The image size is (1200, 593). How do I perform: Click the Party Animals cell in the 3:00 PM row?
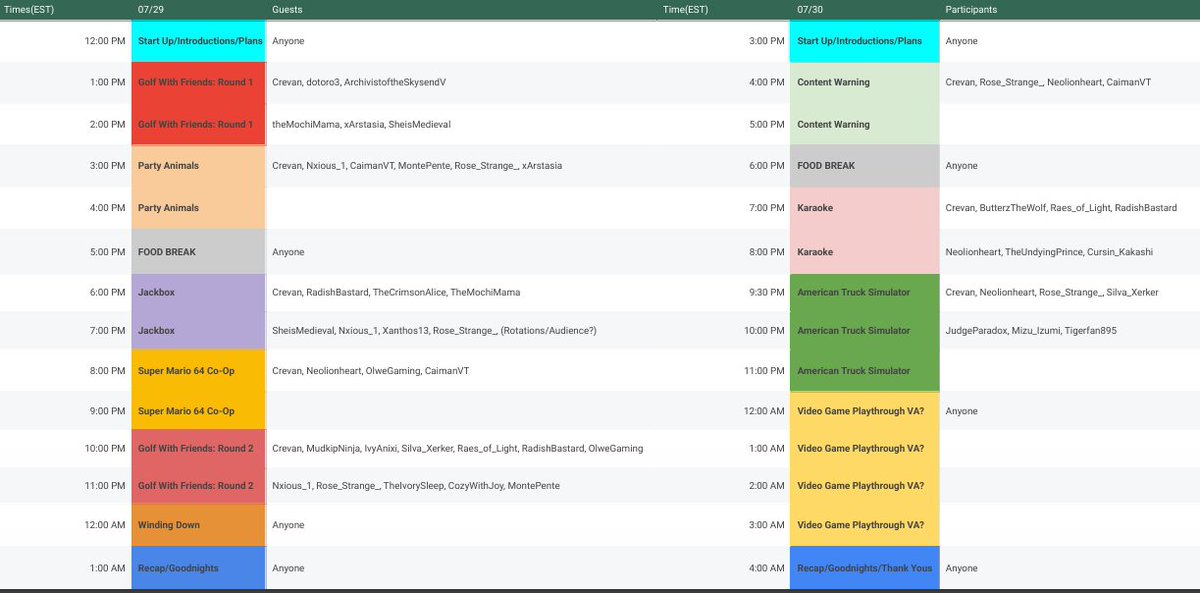click(x=198, y=166)
